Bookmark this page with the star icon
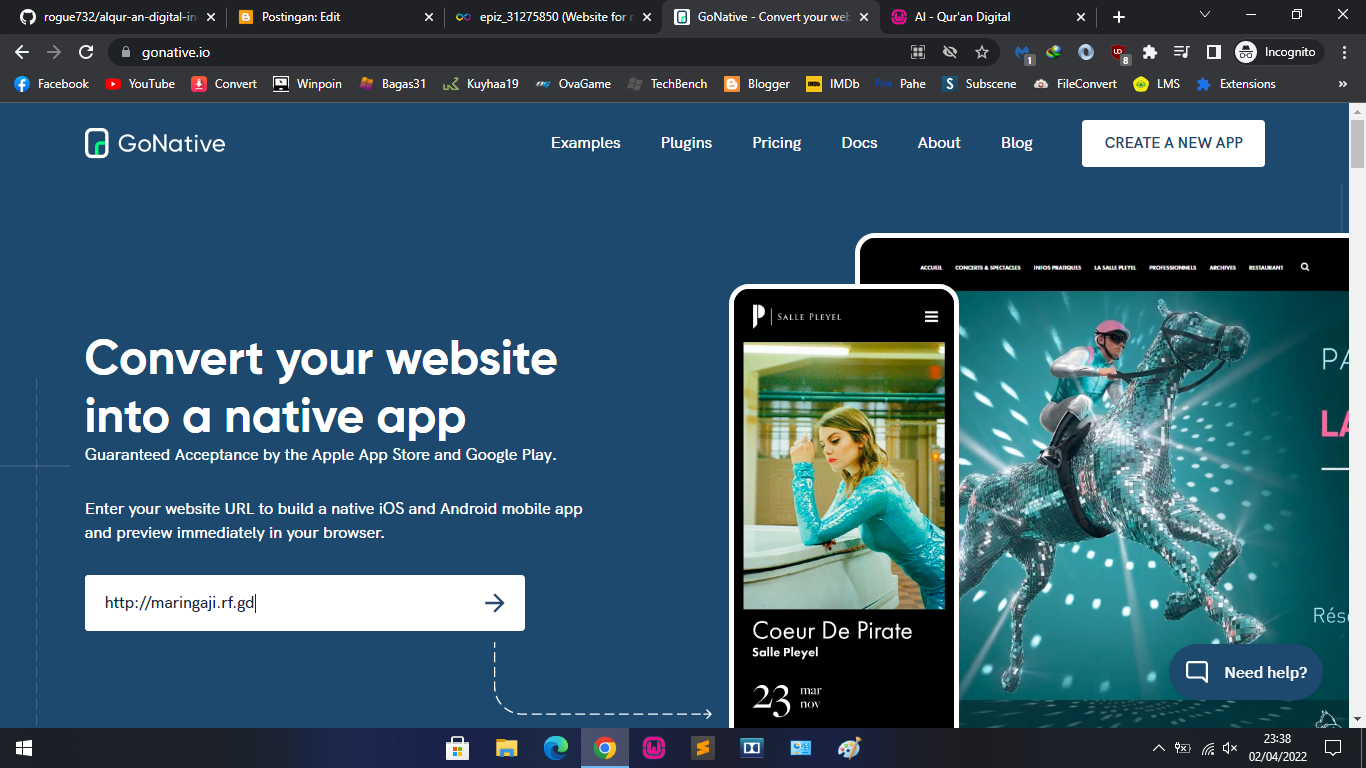 tap(982, 52)
